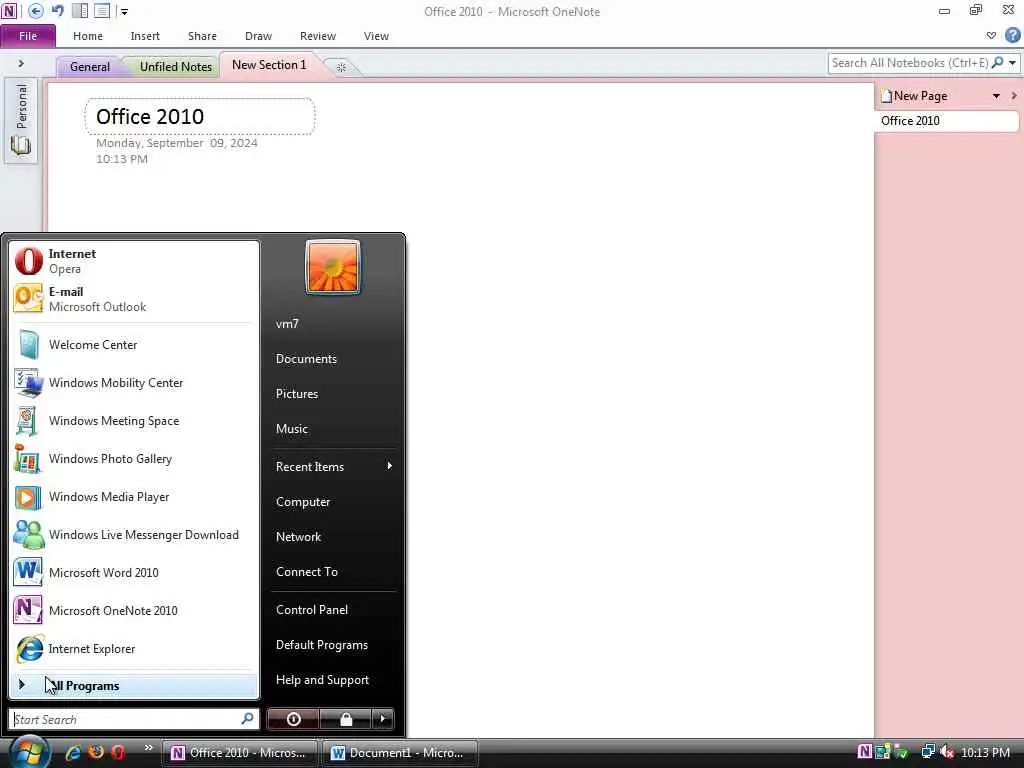Click the Create a New Section tab
The height and width of the screenshot is (768, 1024).
[x=342, y=67]
